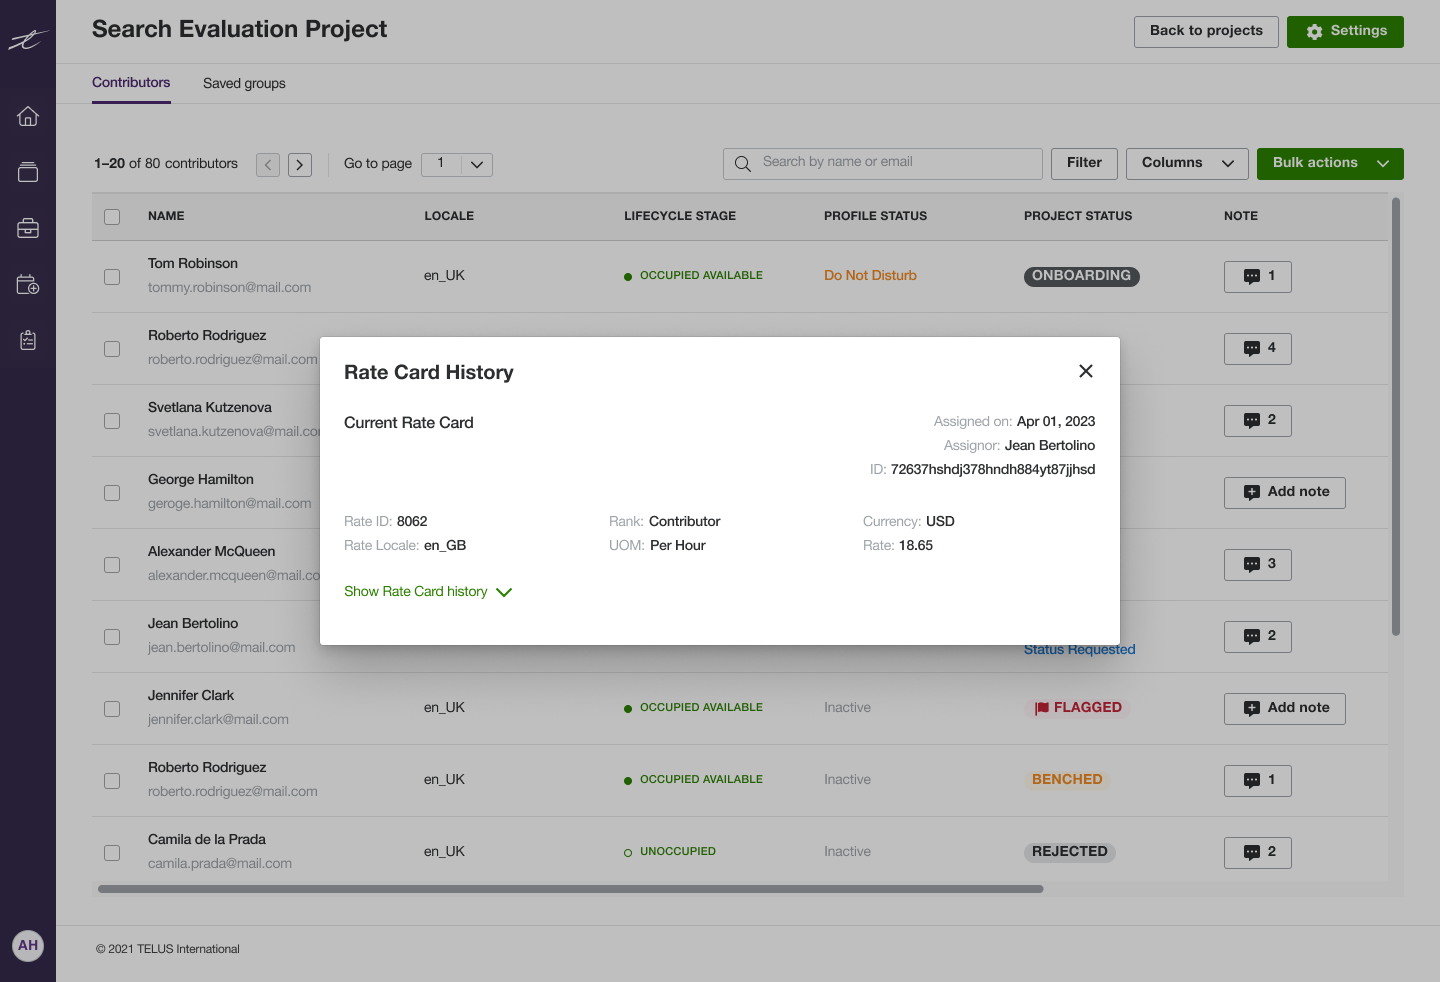This screenshot has height=982, width=1440.
Task: Click the TELUS logo at top left
Action: [27, 40]
